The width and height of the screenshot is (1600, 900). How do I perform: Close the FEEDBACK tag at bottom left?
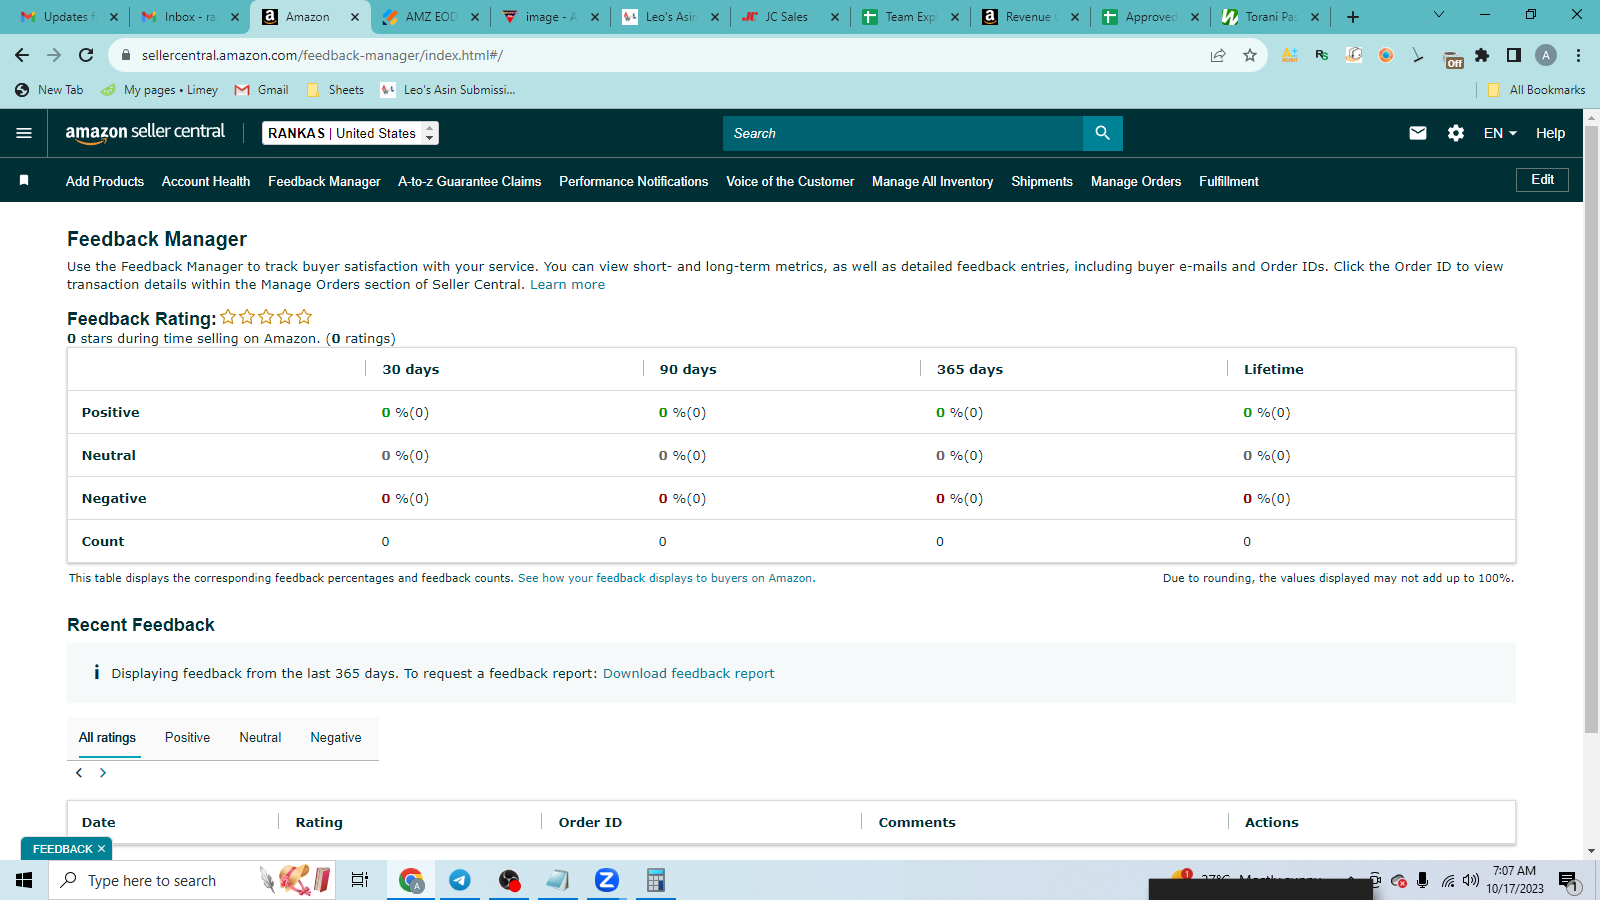(101, 849)
